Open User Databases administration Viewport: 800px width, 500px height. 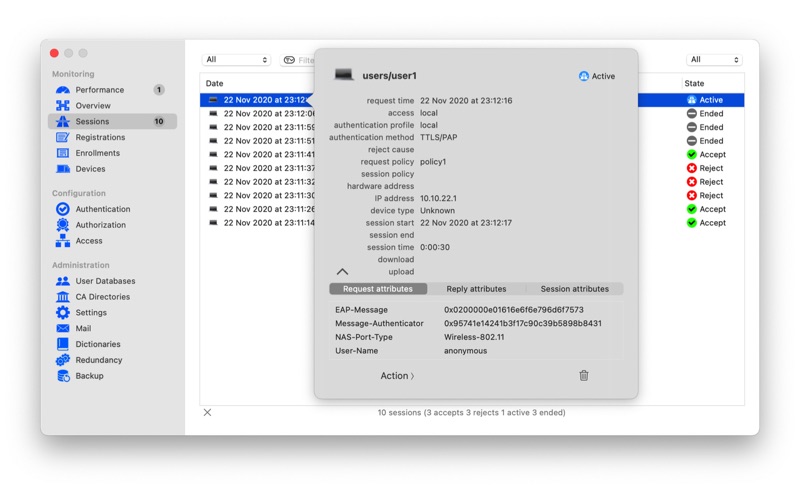click(x=105, y=281)
